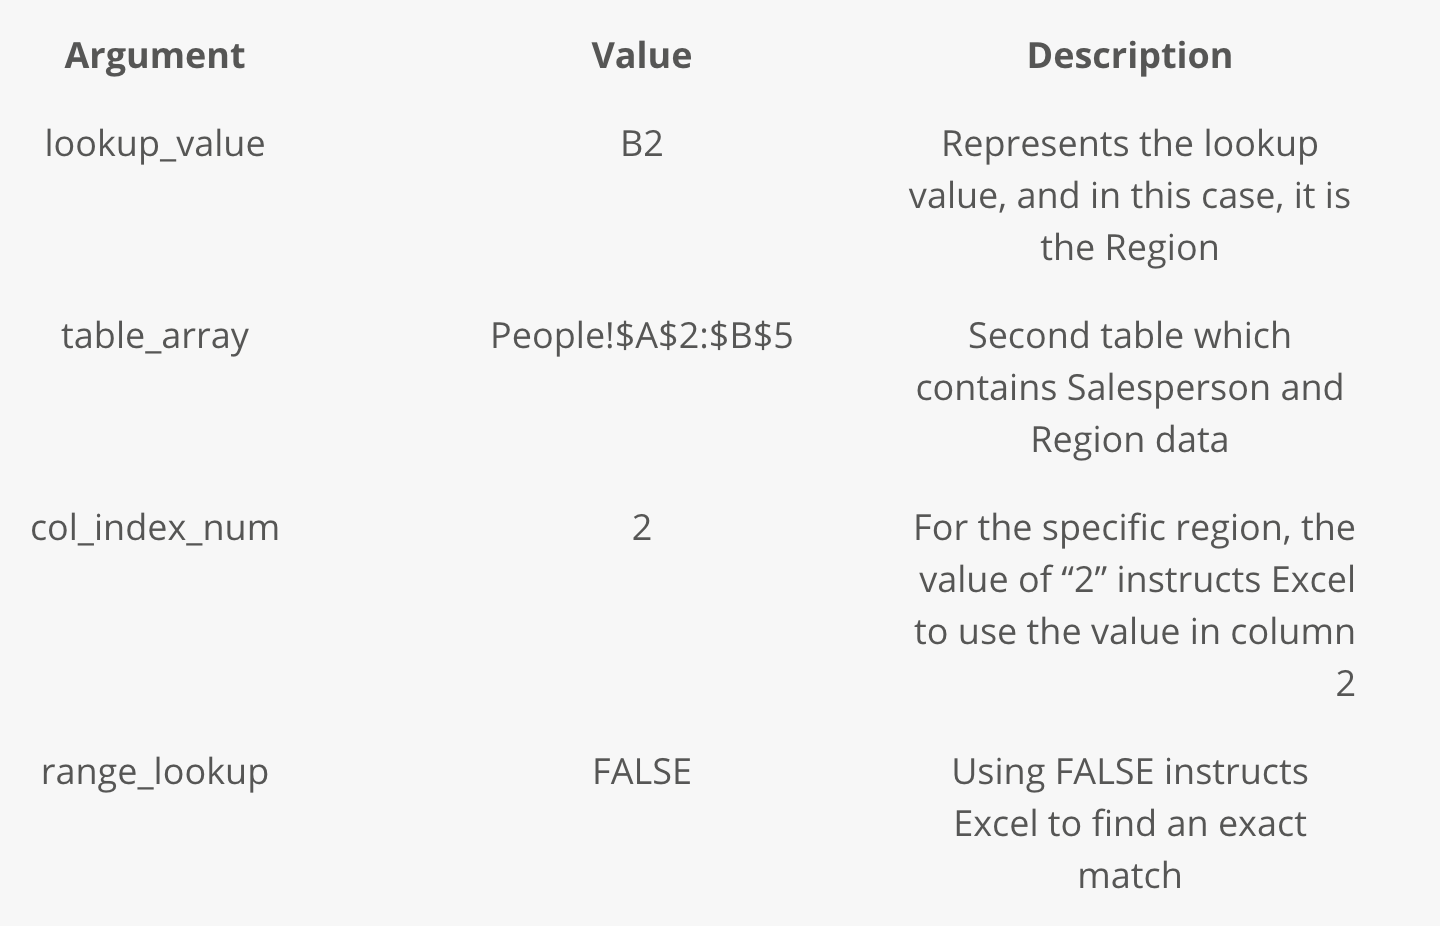Click the column 2 instruction description
This screenshot has width=1440, height=926.
pos(1134,606)
